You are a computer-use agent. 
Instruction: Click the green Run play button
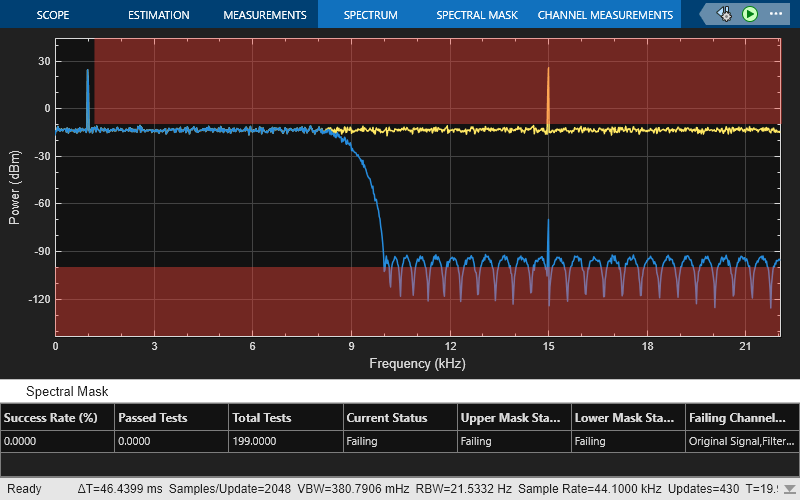749,14
